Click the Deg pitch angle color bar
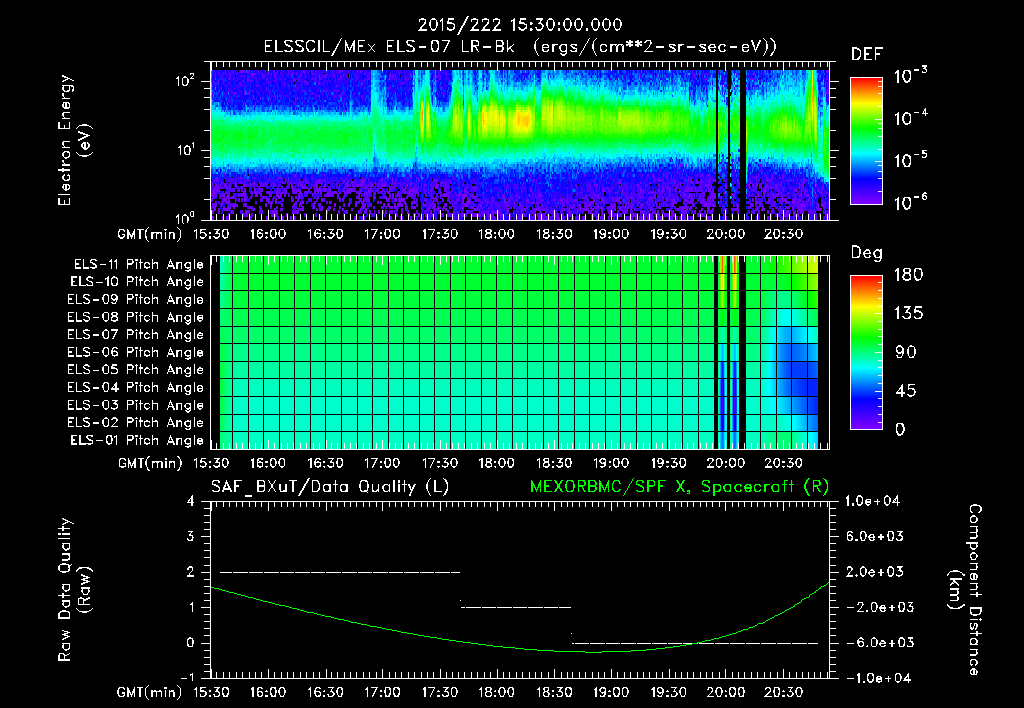This screenshot has height=708, width=1024. click(866, 352)
